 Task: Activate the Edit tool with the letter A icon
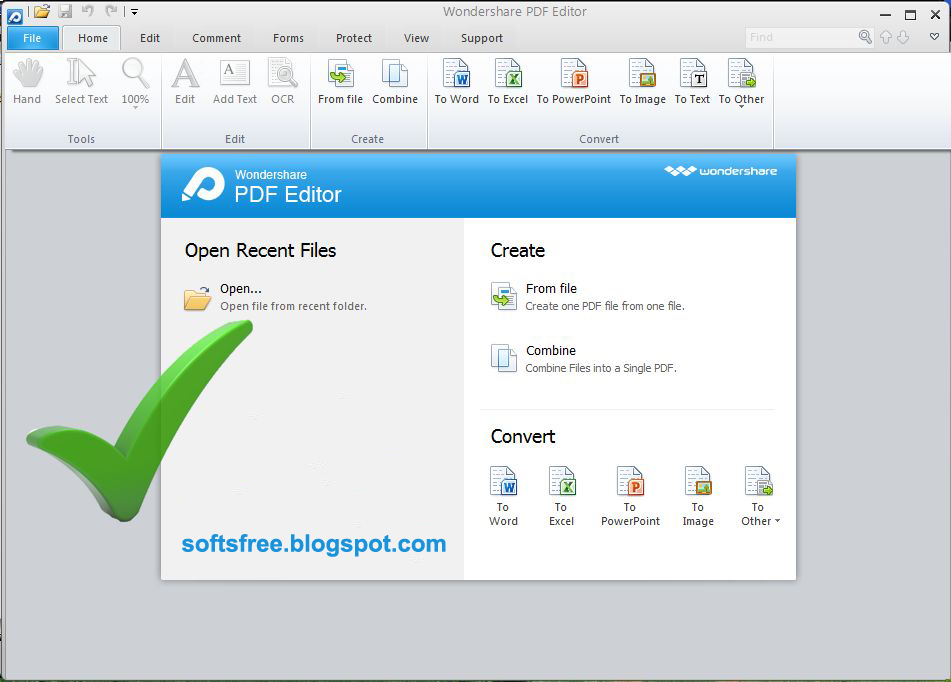pos(185,83)
